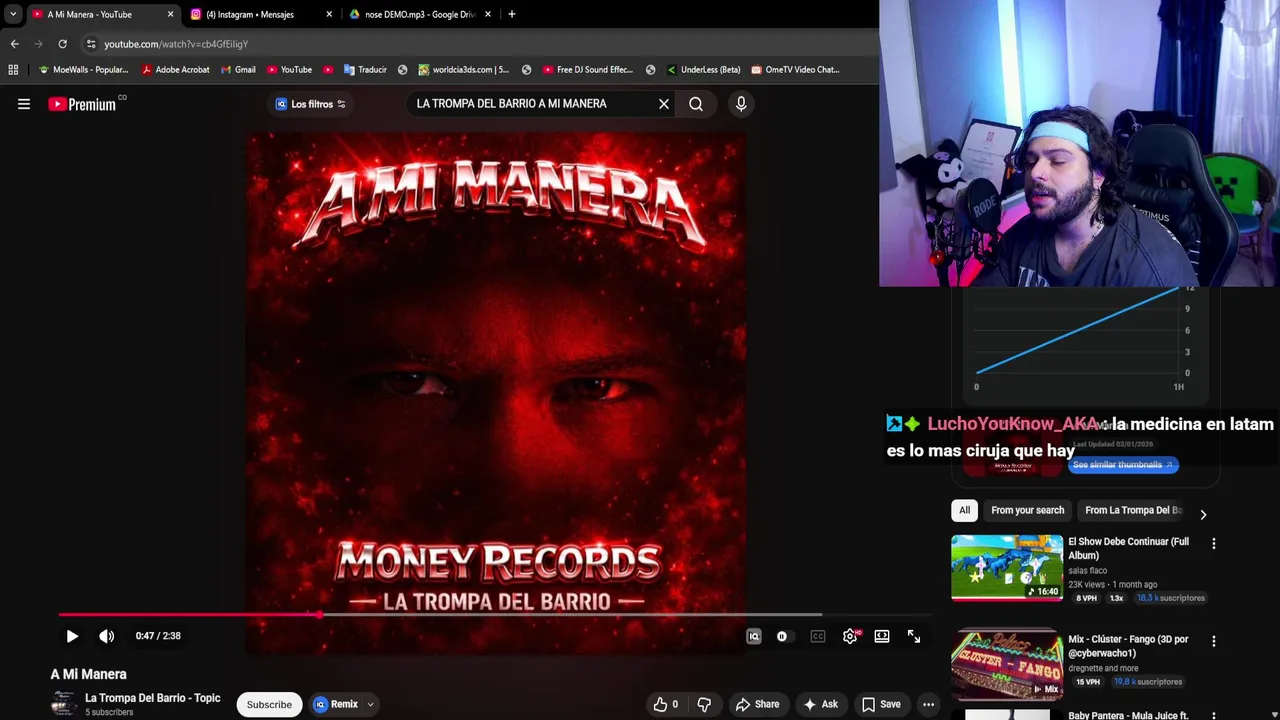Click the channel avatar thumbnail
1280x720 pixels.
[x=64, y=704]
